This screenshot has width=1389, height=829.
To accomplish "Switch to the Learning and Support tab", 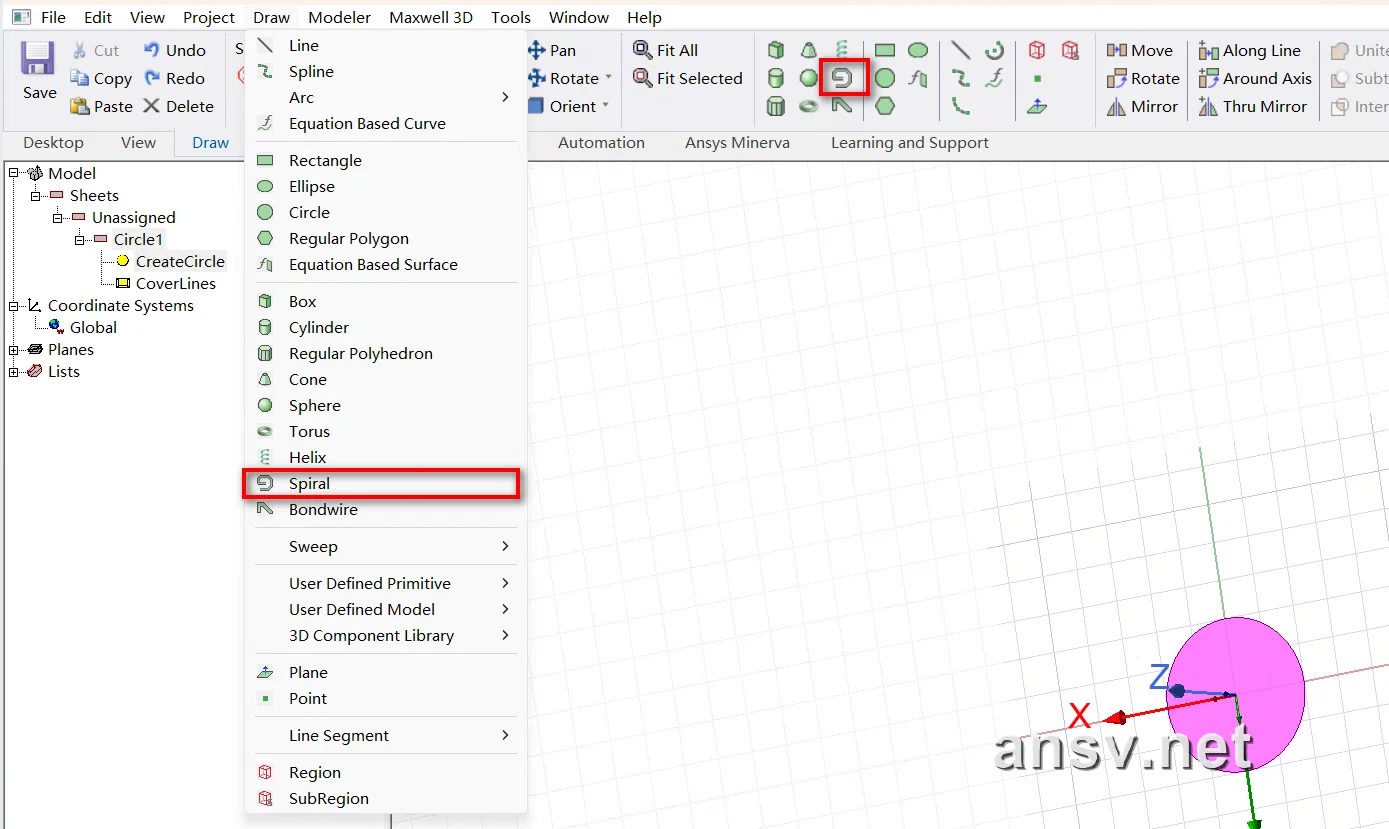I will coord(910,142).
